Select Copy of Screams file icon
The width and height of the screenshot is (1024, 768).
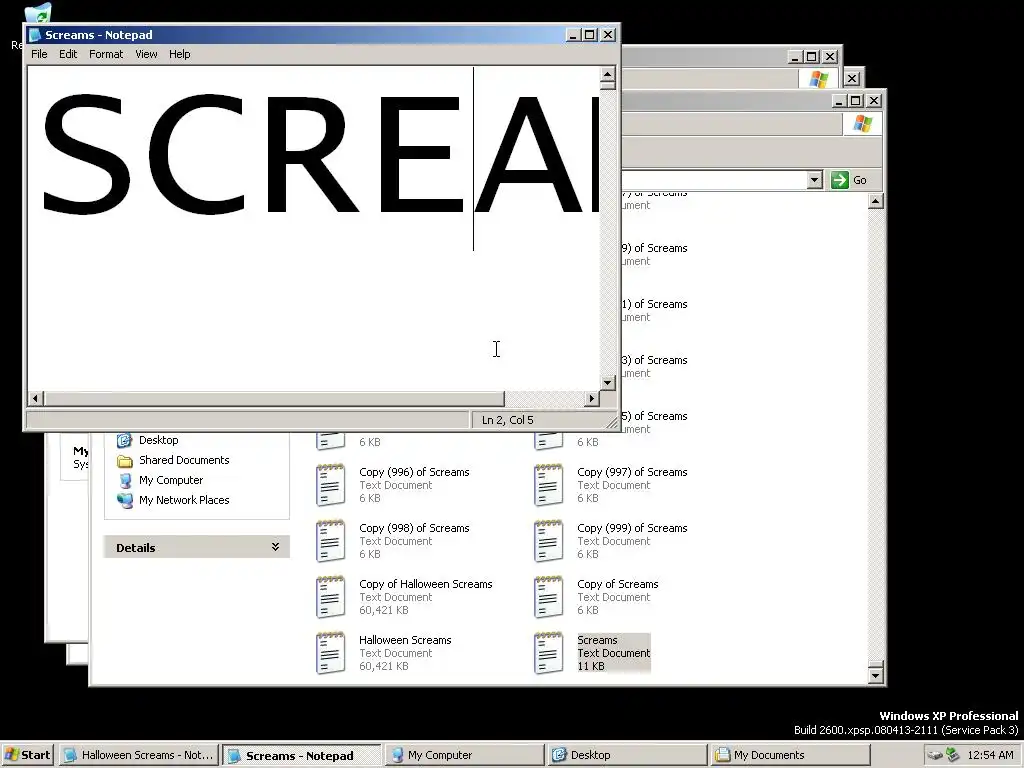click(549, 597)
